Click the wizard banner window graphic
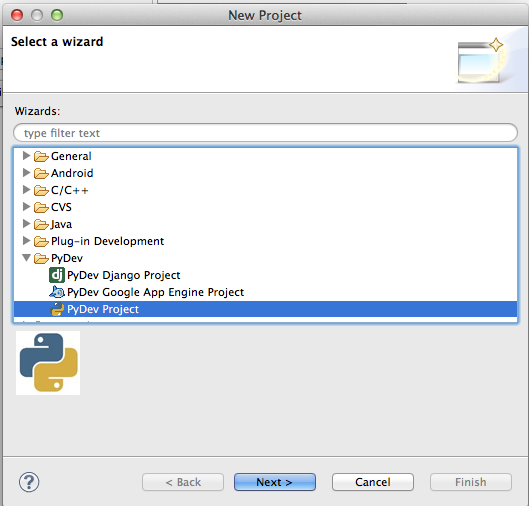Image resolution: width=529 pixels, height=506 pixels. (481, 61)
